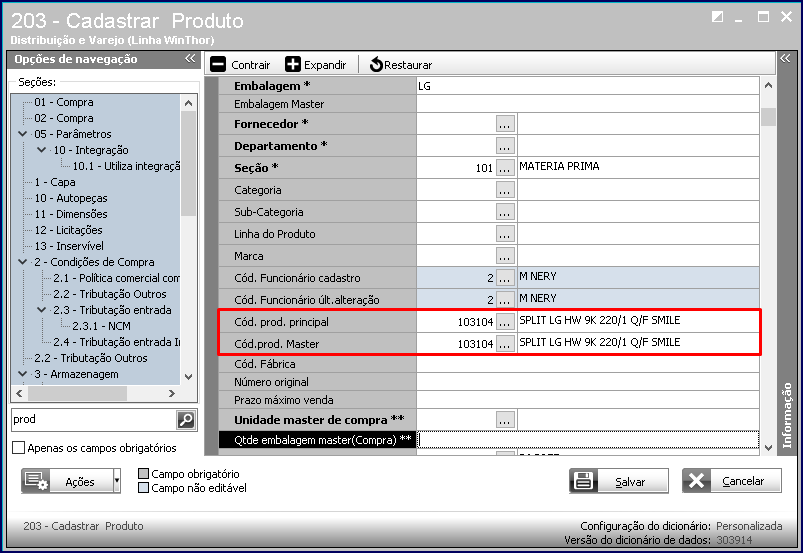Open lookup for Sub-Categoria field

point(505,212)
